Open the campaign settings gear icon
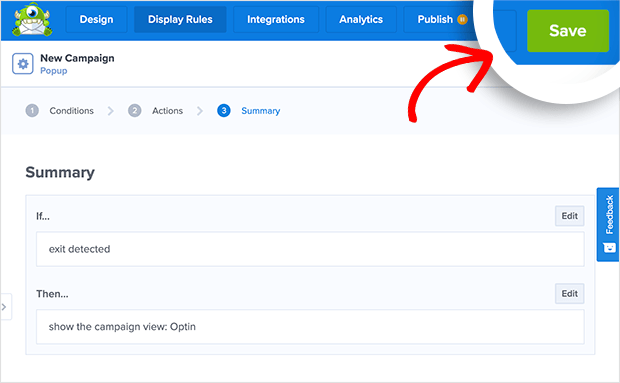 (x=23, y=64)
